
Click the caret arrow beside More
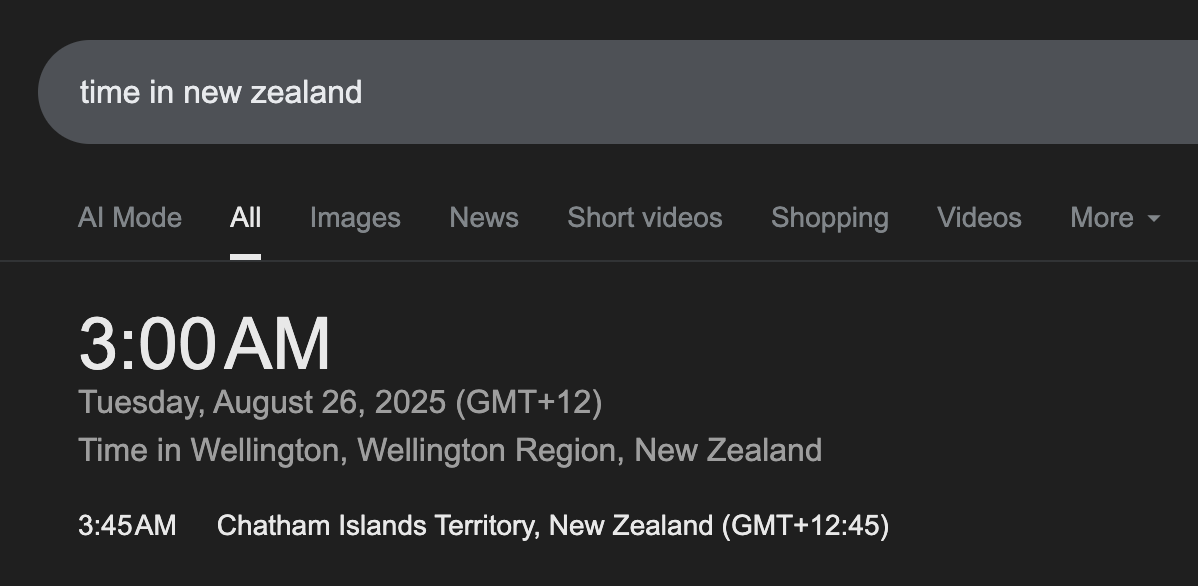pyautogui.click(x=1154, y=219)
